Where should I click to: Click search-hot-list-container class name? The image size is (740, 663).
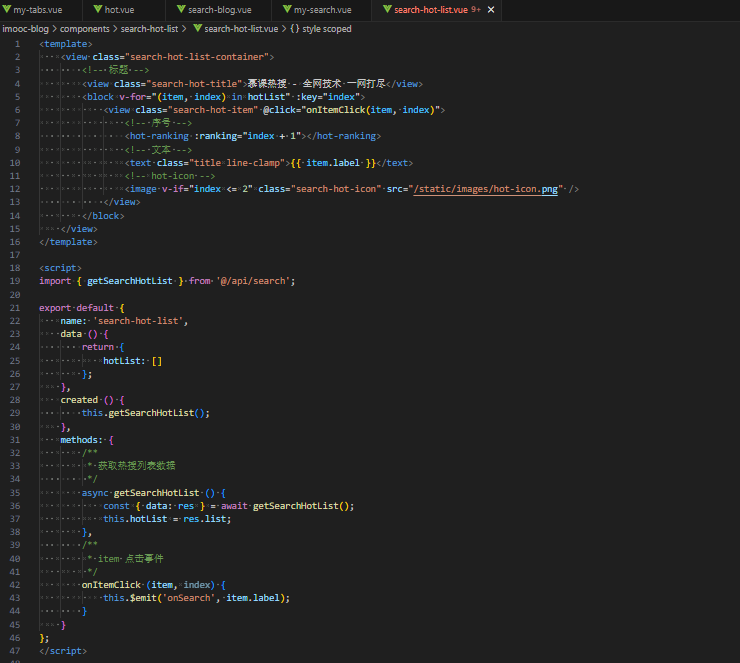point(197,57)
